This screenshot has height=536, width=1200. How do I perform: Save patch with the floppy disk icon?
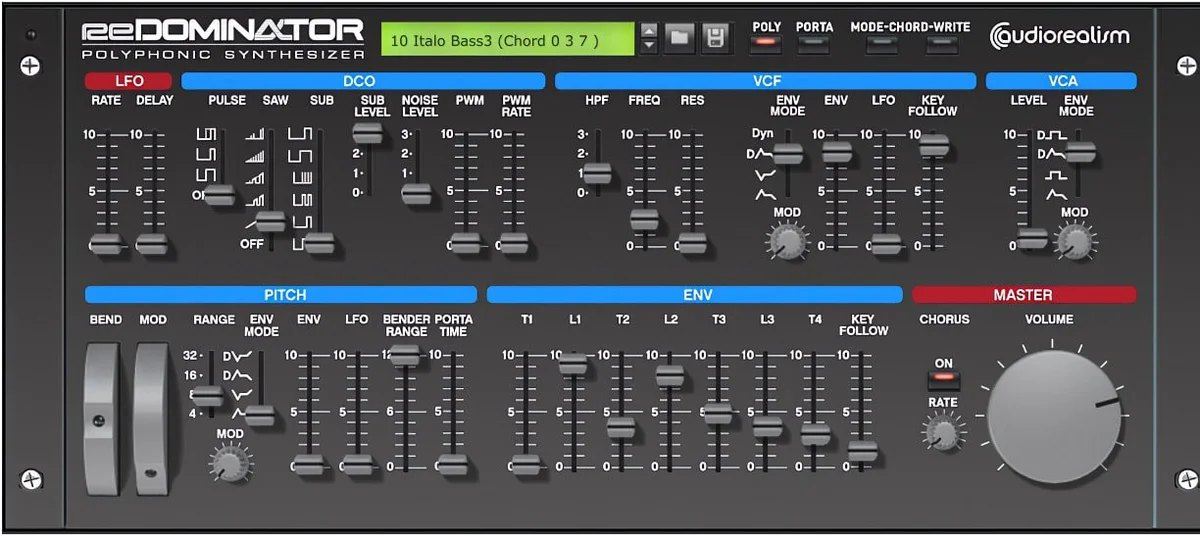[715, 39]
